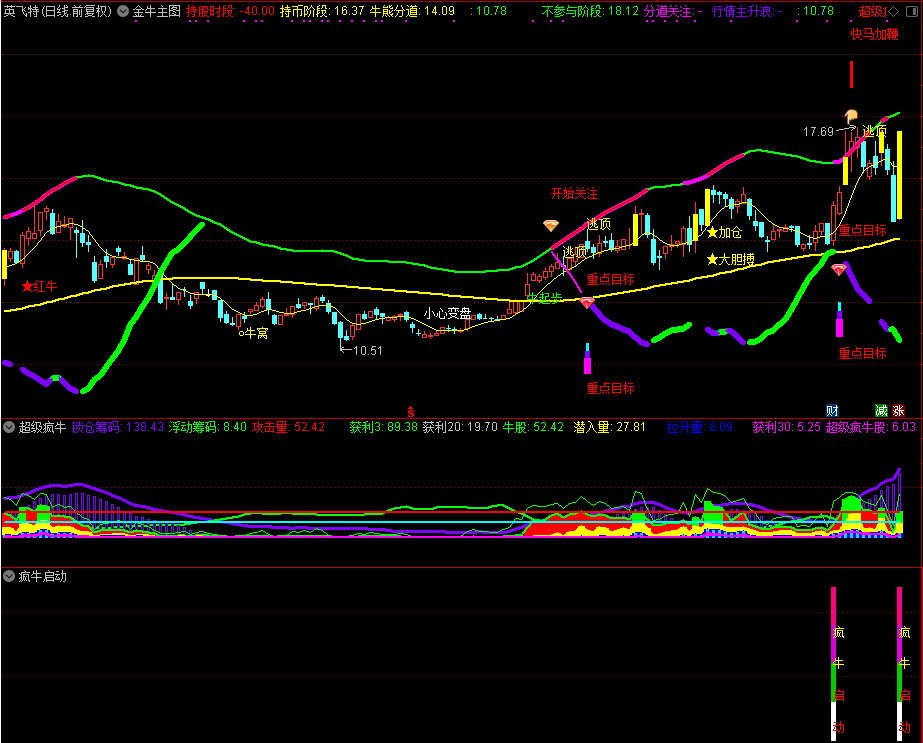The height and width of the screenshot is (743, 923).
Task: Click the pointing hand icon above 17.69
Action: (x=851, y=115)
